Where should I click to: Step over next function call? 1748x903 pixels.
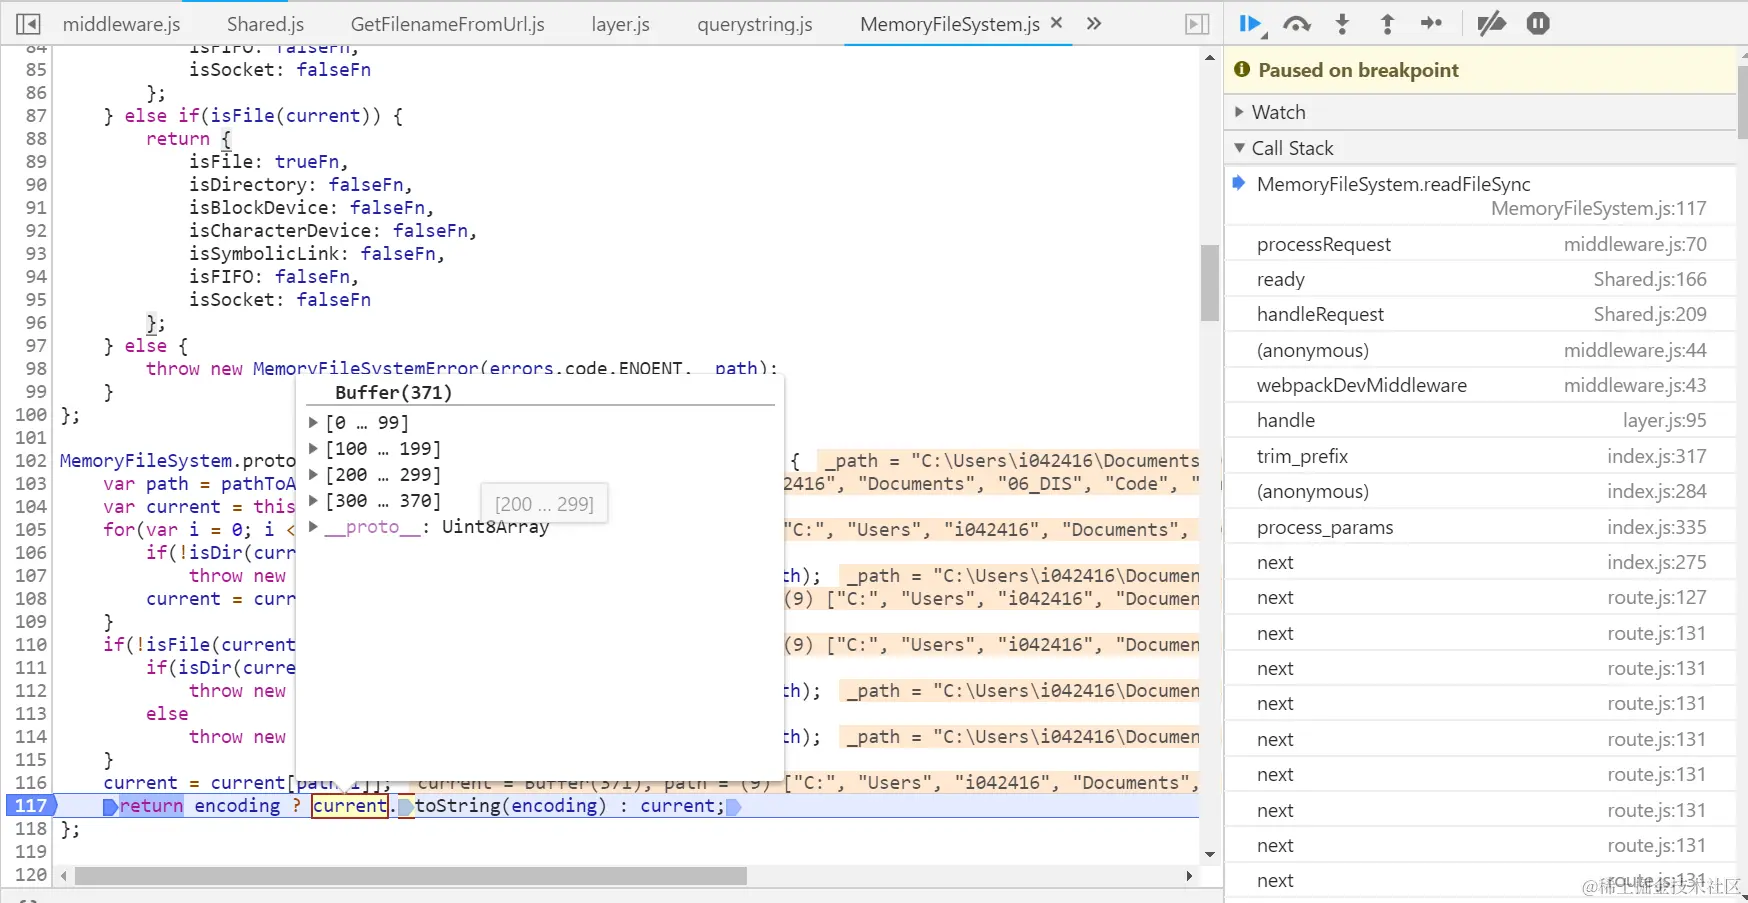[1297, 24]
